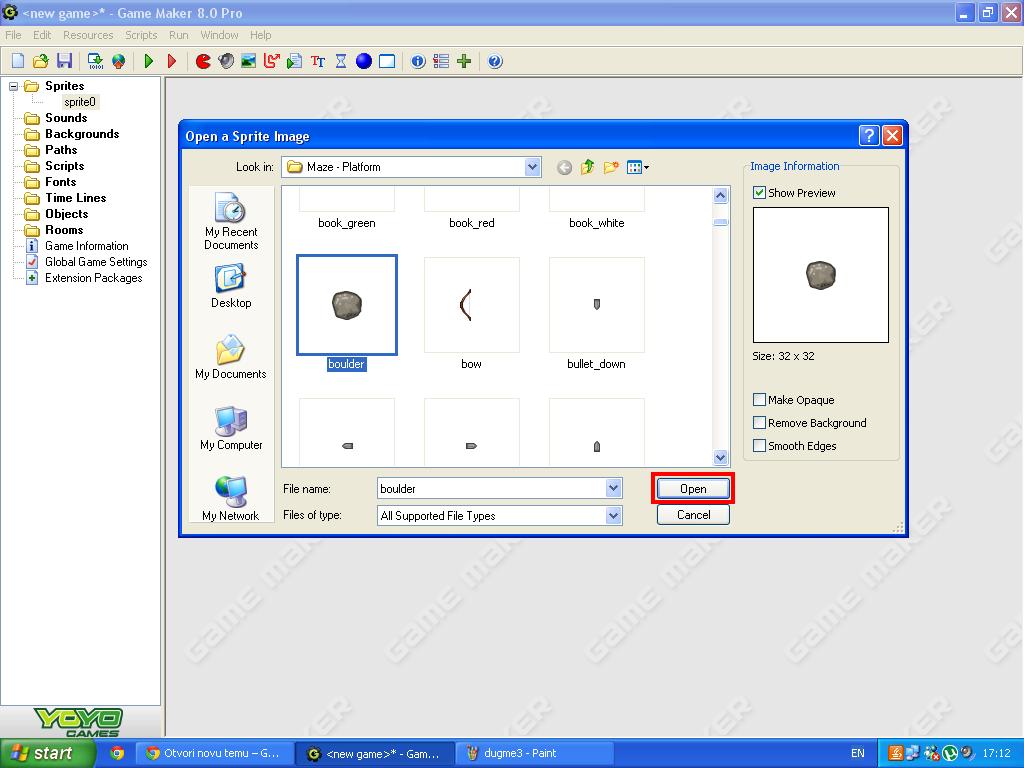Click the Extension packages green plus icon
The image size is (1024, 768).
click(464, 61)
